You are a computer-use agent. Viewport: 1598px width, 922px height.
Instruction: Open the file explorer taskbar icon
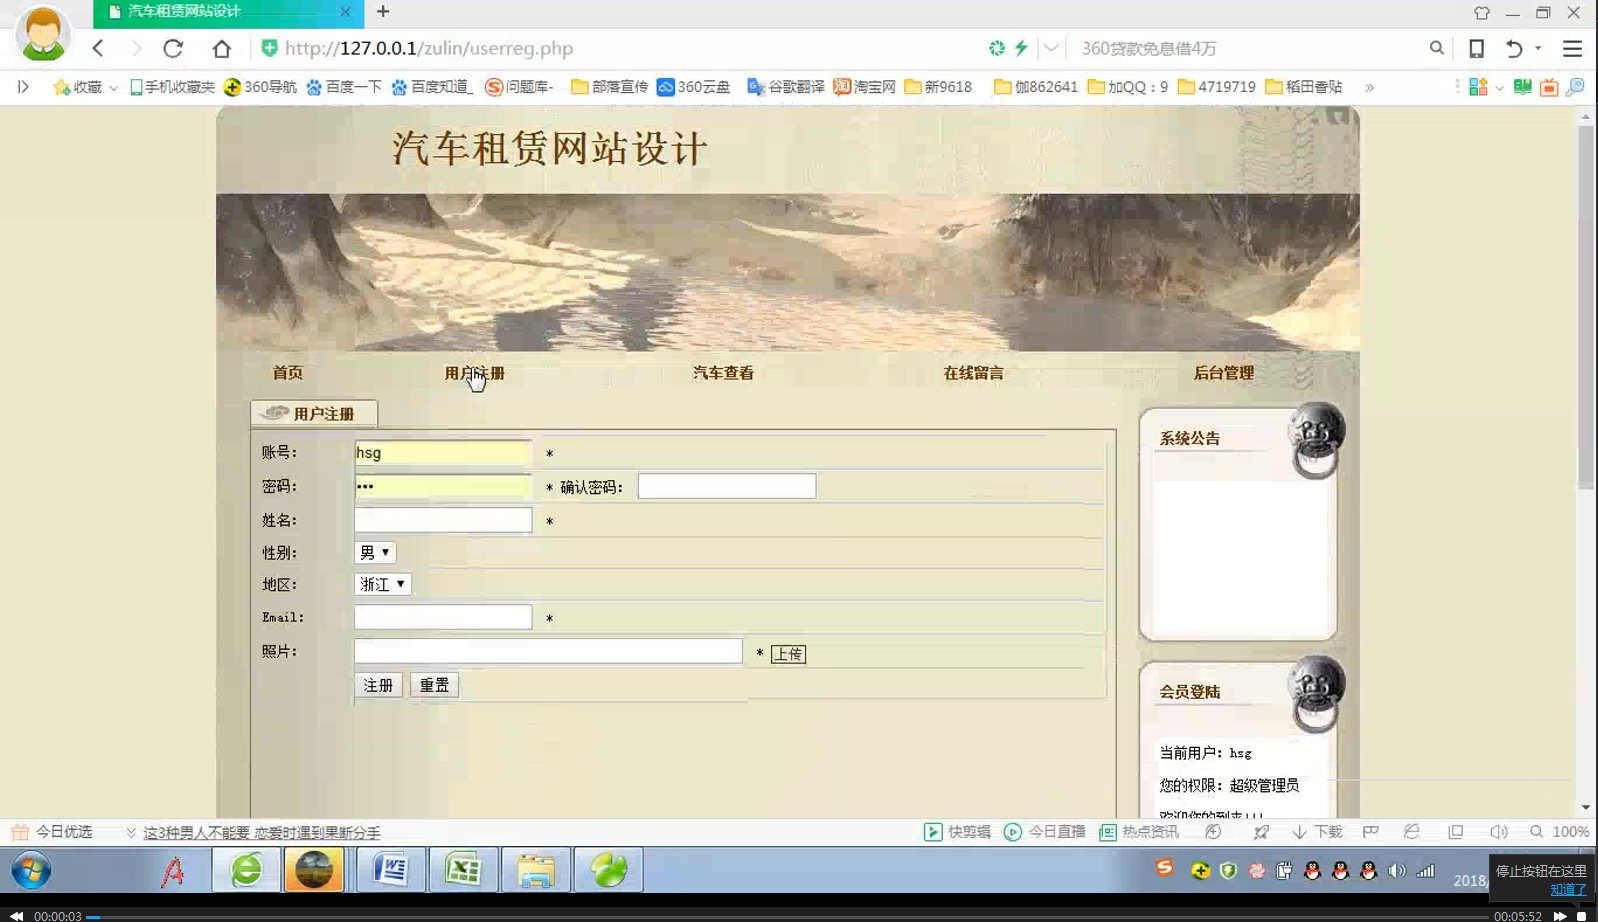(x=536, y=870)
